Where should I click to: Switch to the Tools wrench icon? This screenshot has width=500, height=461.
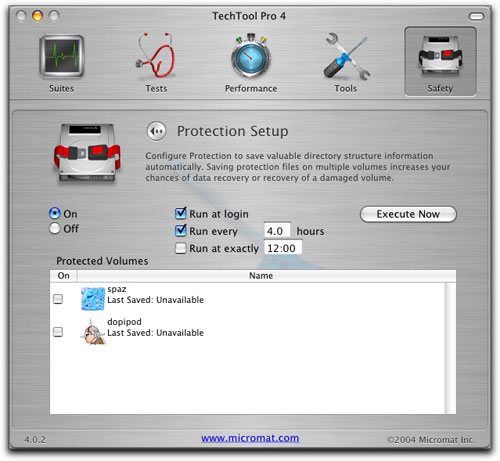tap(346, 56)
